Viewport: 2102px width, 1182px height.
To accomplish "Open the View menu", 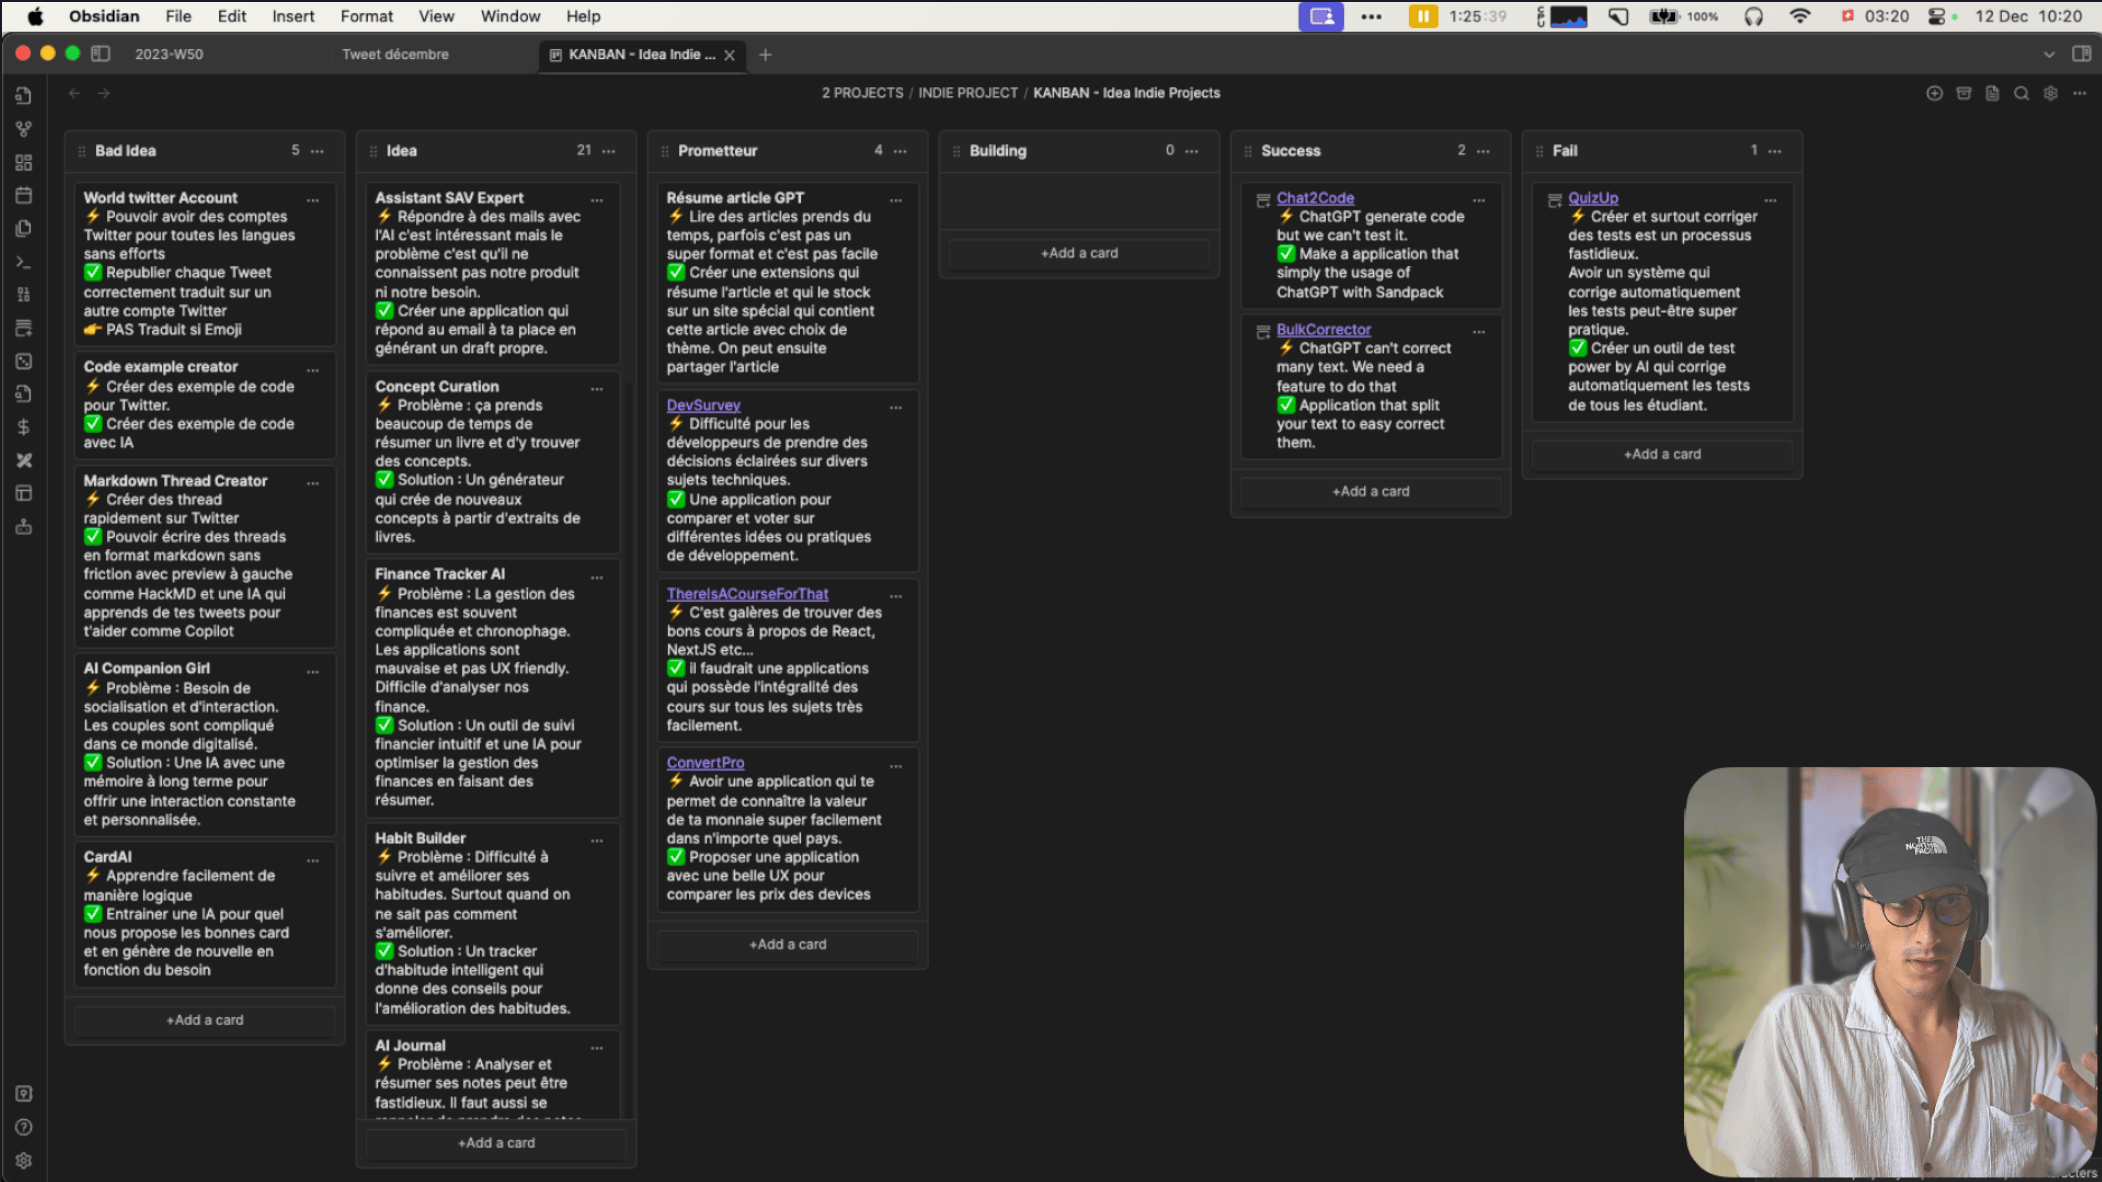I will point(436,16).
